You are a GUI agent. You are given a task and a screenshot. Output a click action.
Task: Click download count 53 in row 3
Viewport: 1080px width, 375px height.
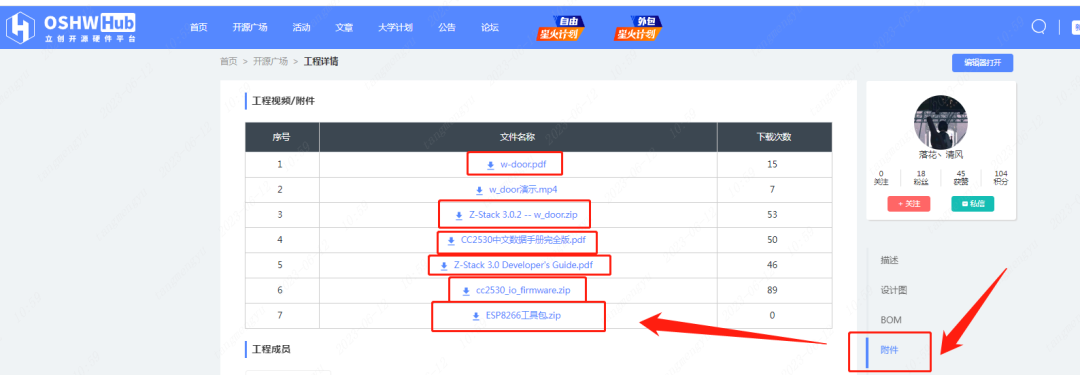point(772,215)
